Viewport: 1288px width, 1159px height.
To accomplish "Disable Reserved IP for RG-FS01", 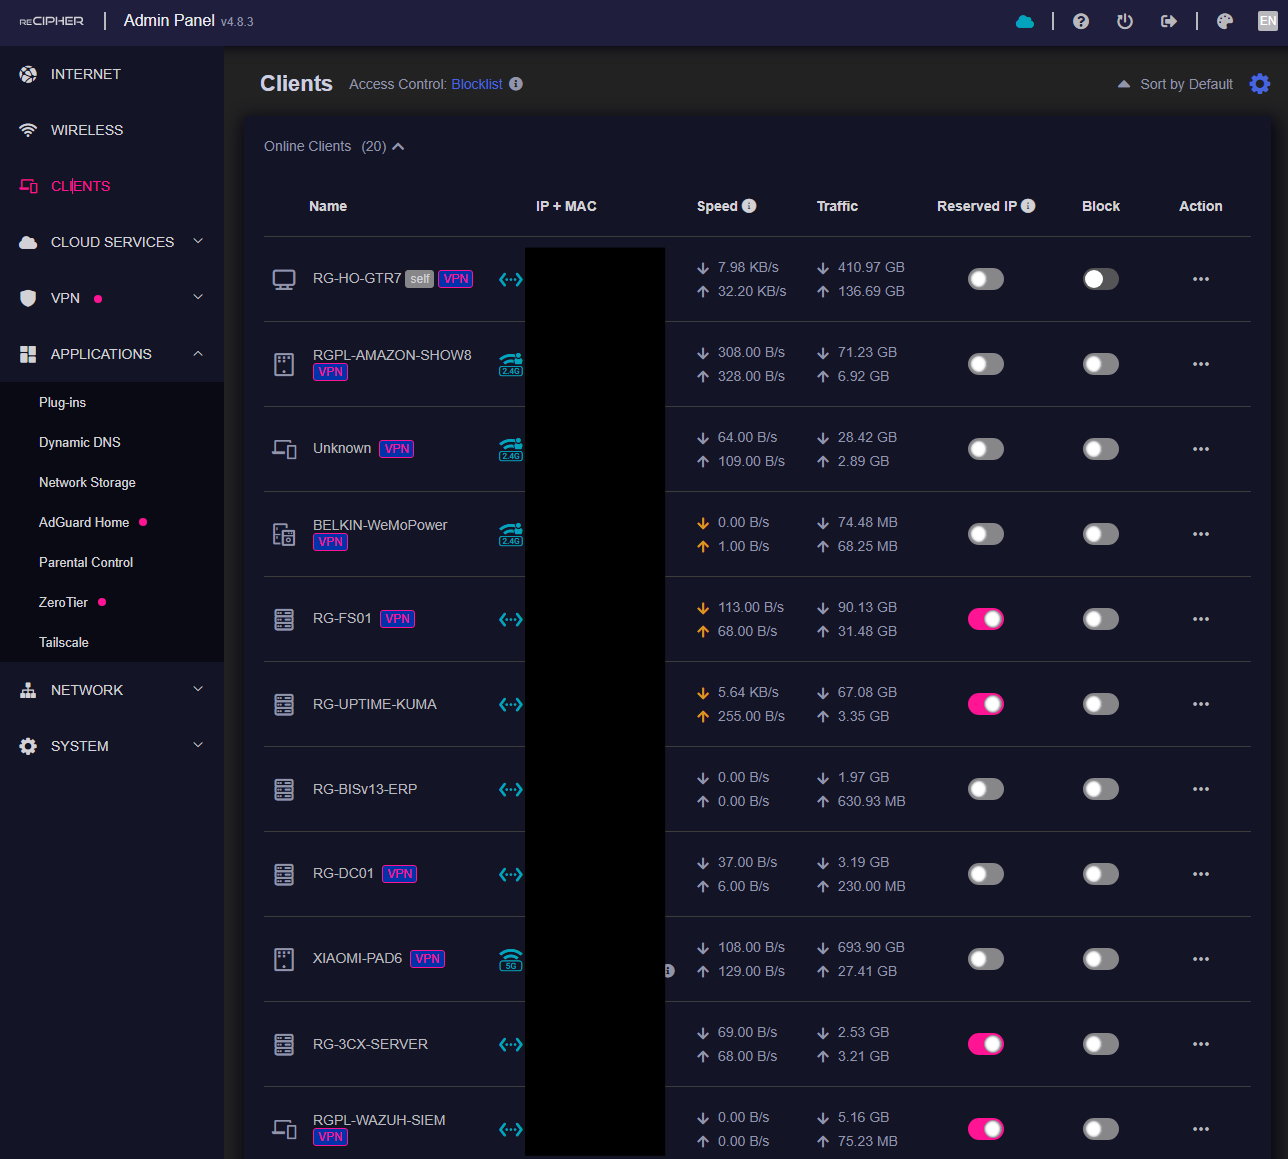I will 985,619.
